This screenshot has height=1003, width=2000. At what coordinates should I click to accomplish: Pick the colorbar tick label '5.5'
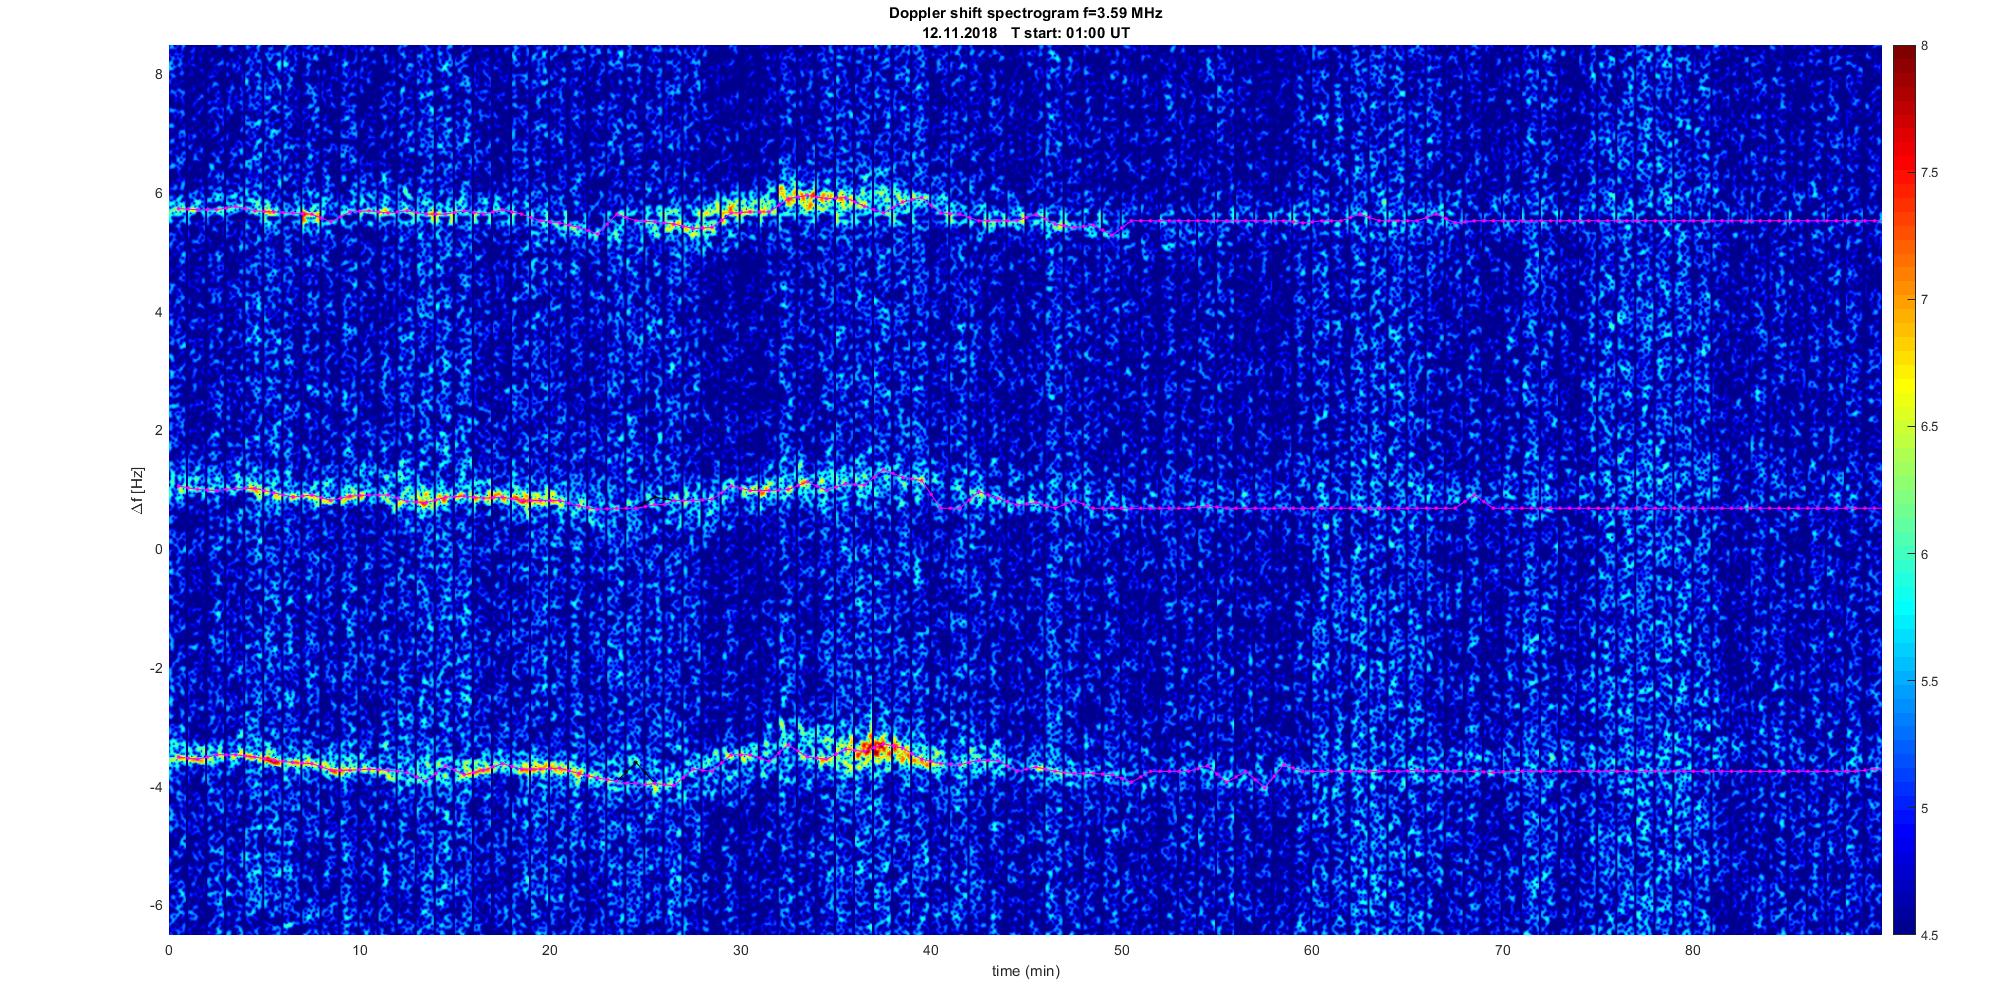[x=1929, y=681]
